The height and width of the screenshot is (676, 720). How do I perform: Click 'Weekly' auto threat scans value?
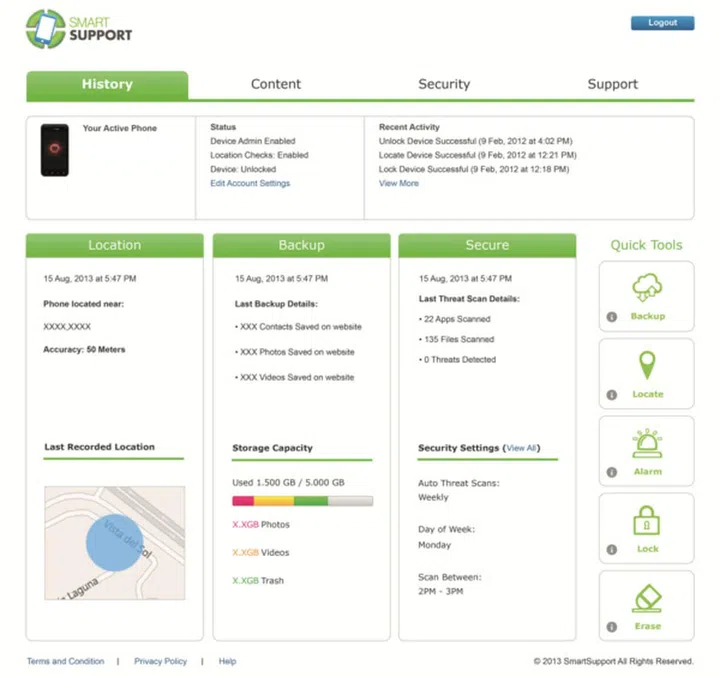[433, 497]
